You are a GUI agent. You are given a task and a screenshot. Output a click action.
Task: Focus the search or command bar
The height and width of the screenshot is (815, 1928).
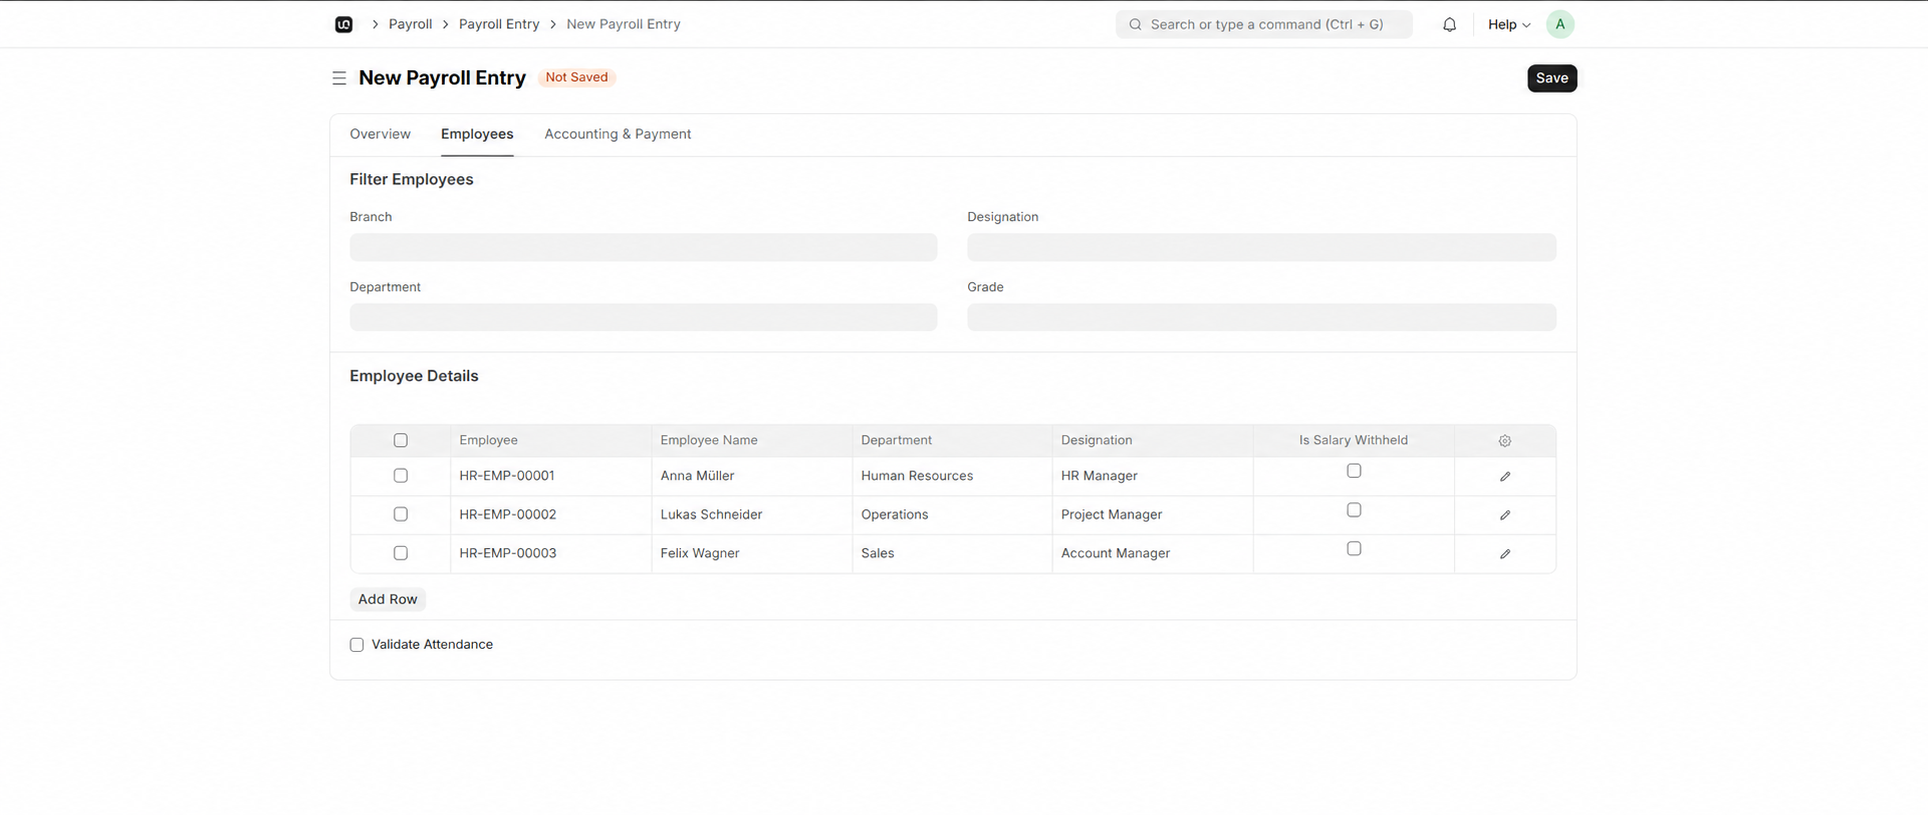tap(1264, 24)
